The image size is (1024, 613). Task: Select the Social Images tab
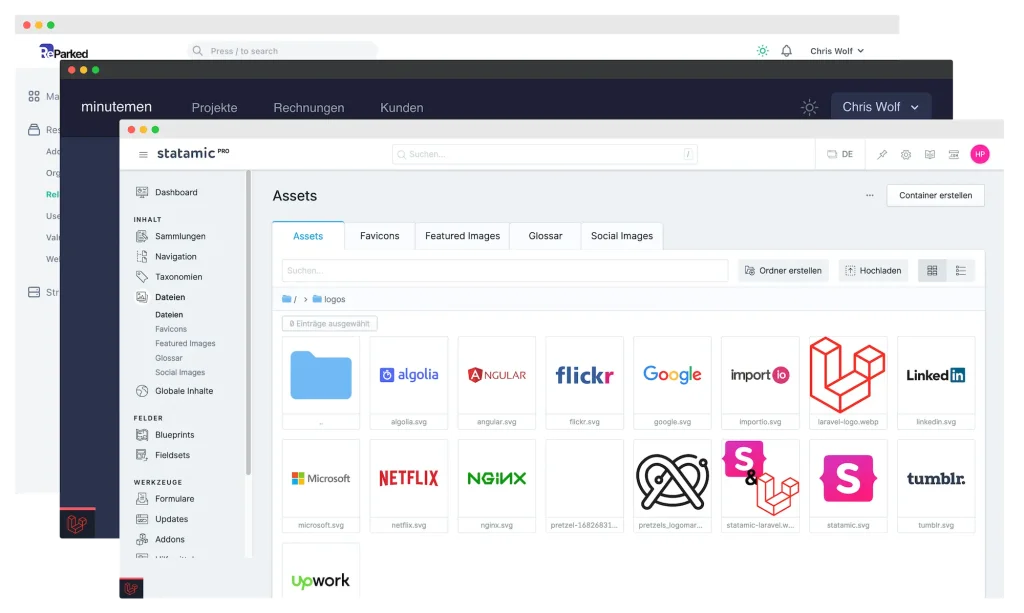coord(621,236)
